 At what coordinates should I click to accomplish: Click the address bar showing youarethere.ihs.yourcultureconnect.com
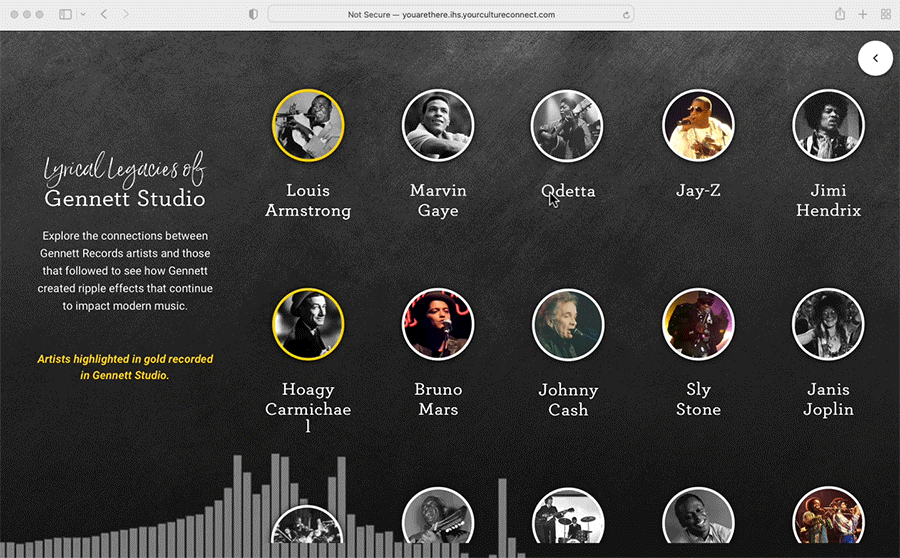pos(451,14)
